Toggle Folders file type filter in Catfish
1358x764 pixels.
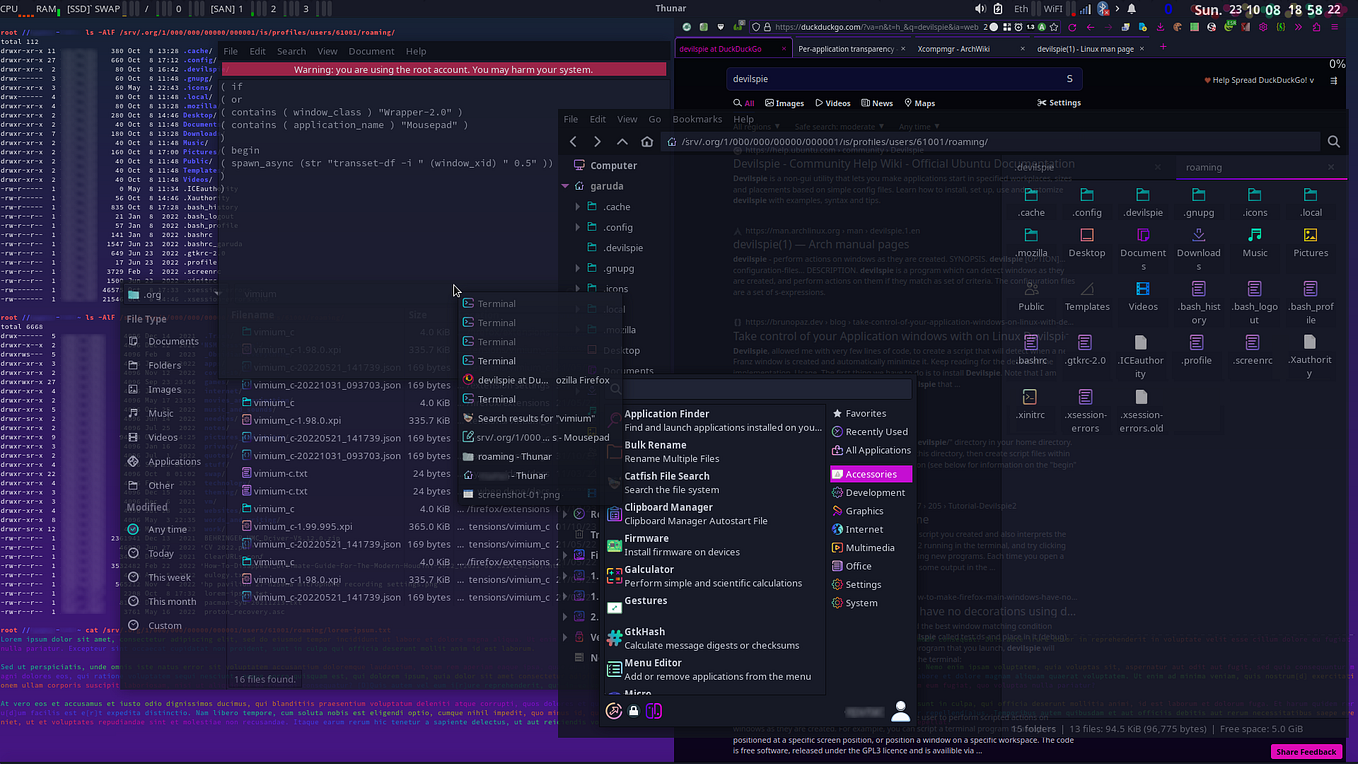155,365
